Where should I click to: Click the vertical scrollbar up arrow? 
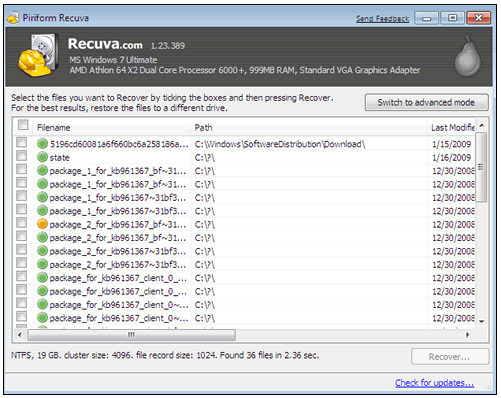point(481,126)
